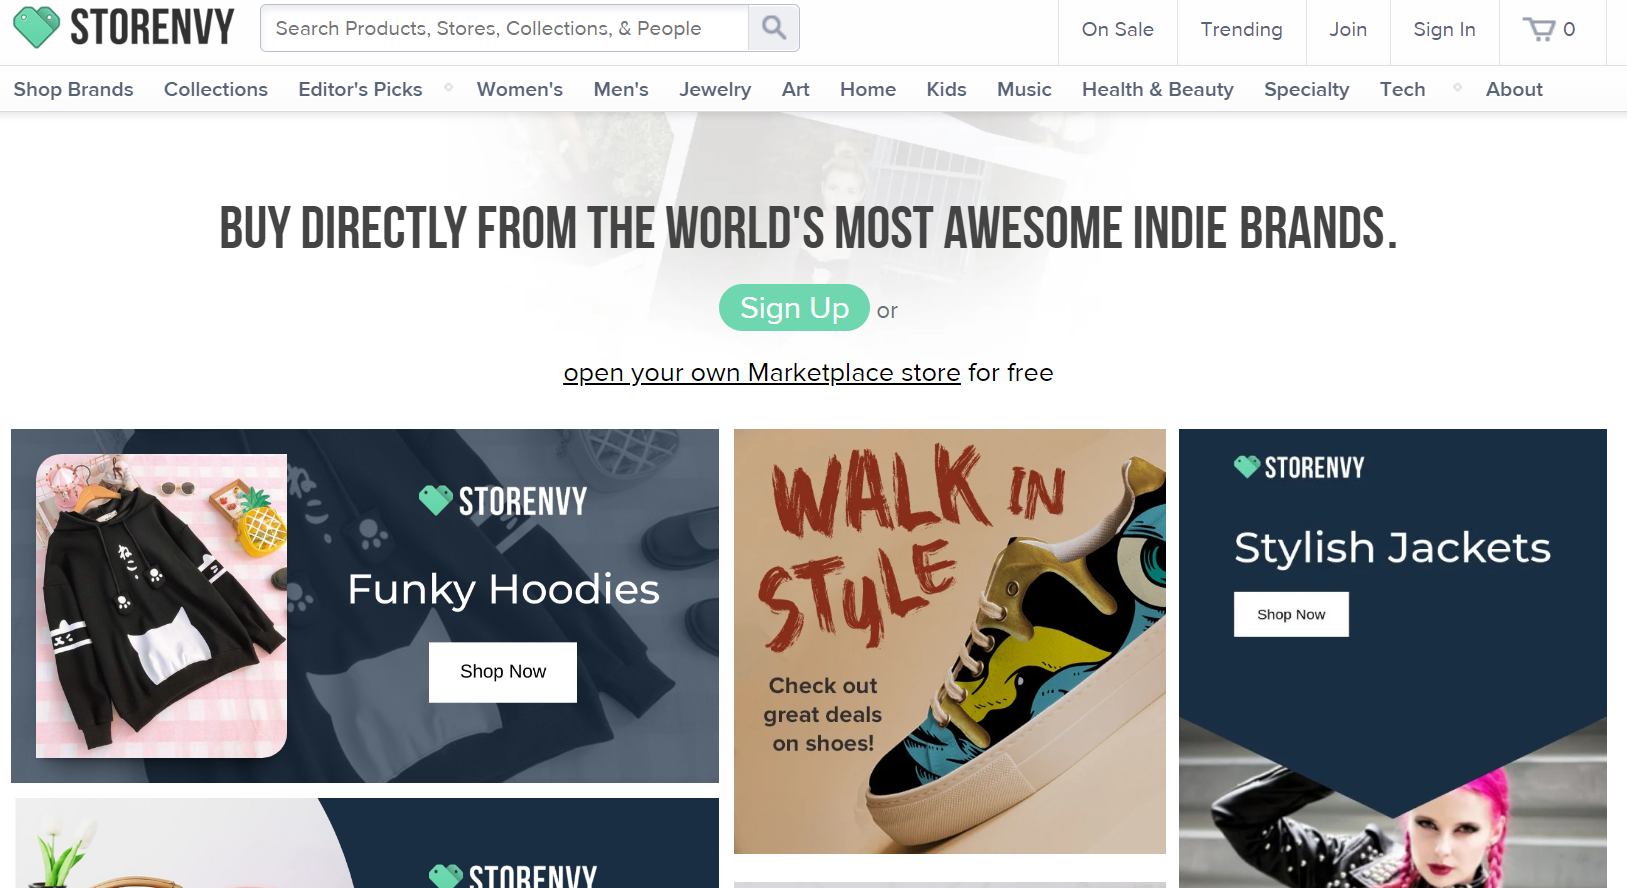The width and height of the screenshot is (1627, 888).
Task: Click the Stylish Jackets heading text
Action: (x=1392, y=548)
